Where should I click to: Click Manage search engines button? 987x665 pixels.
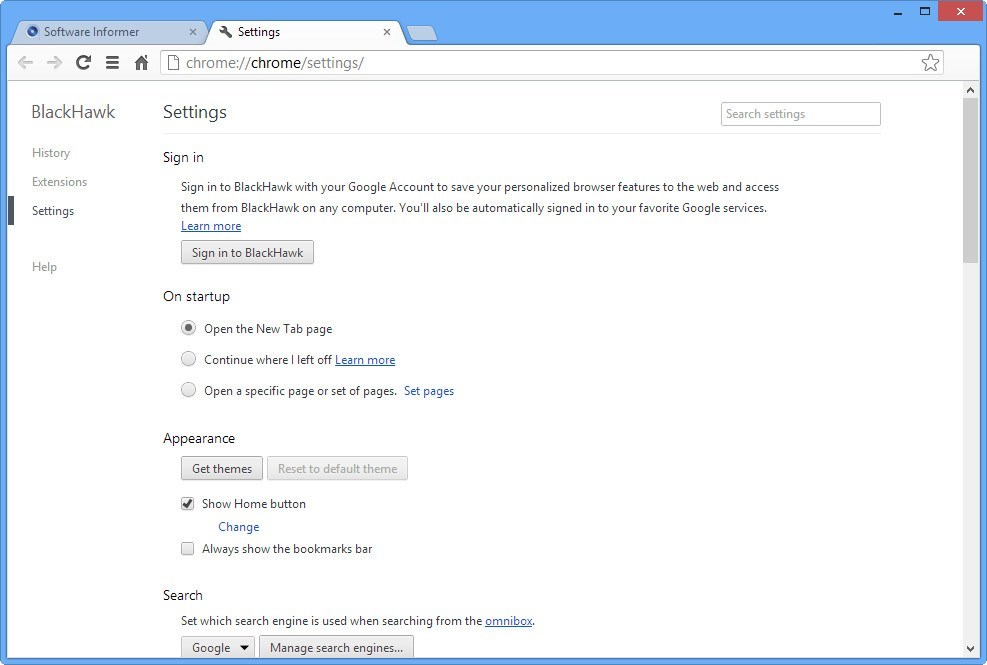(336, 647)
